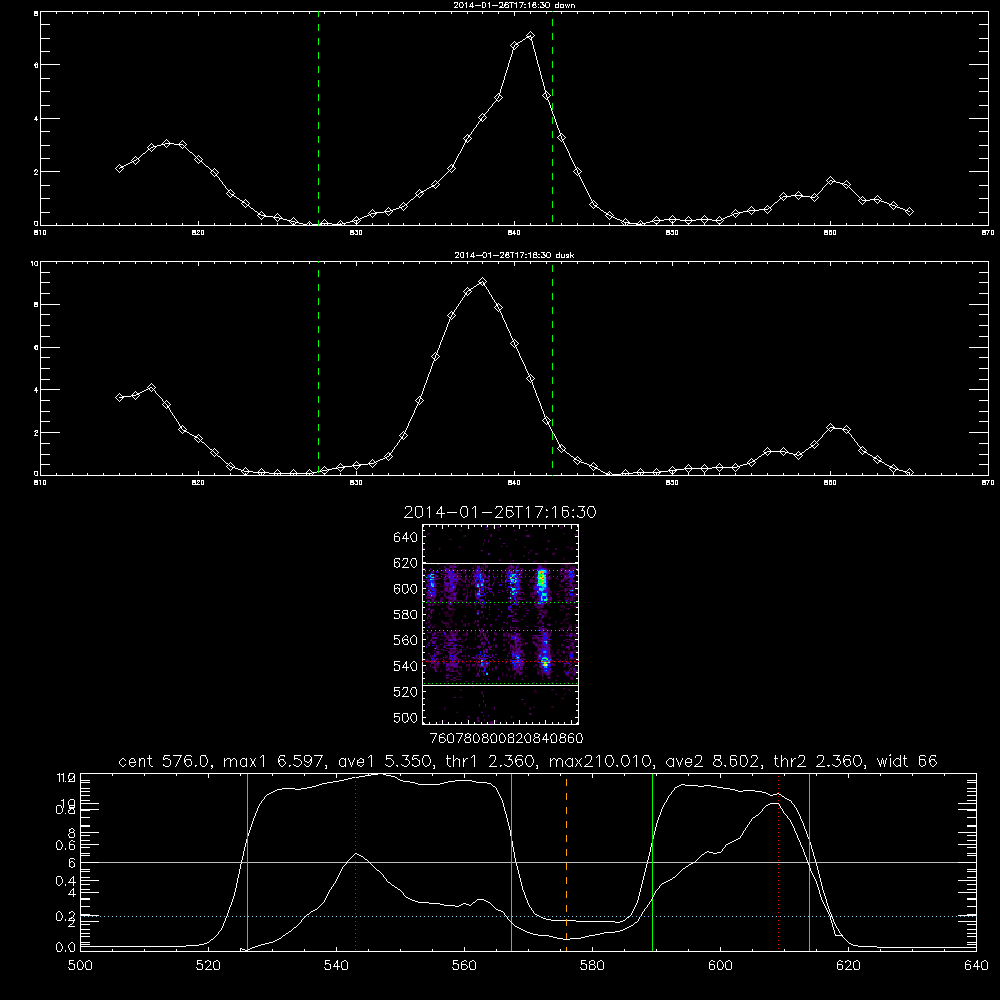Screen dimensions: 1000x1000
Task: Click the 520 label on bottom plot x-axis
Action: [x=208, y=966]
